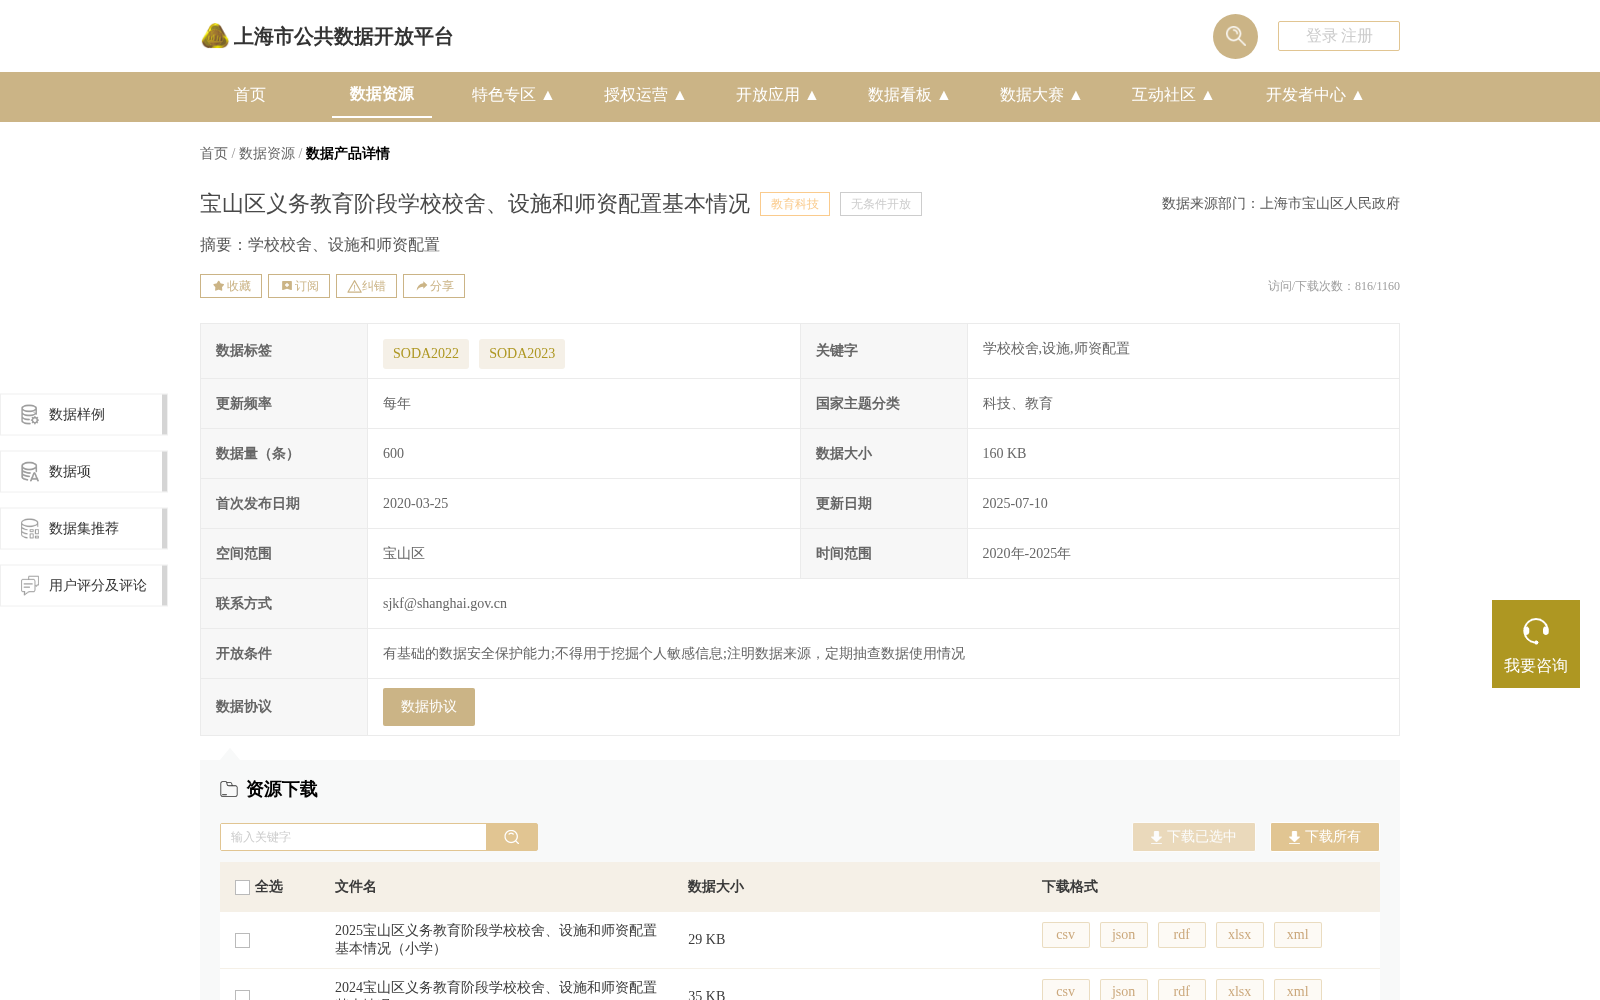Expand the 授权运营 menu
Image resolution: width=1600 pixels, height=1000 pixels.
point(645,95)
